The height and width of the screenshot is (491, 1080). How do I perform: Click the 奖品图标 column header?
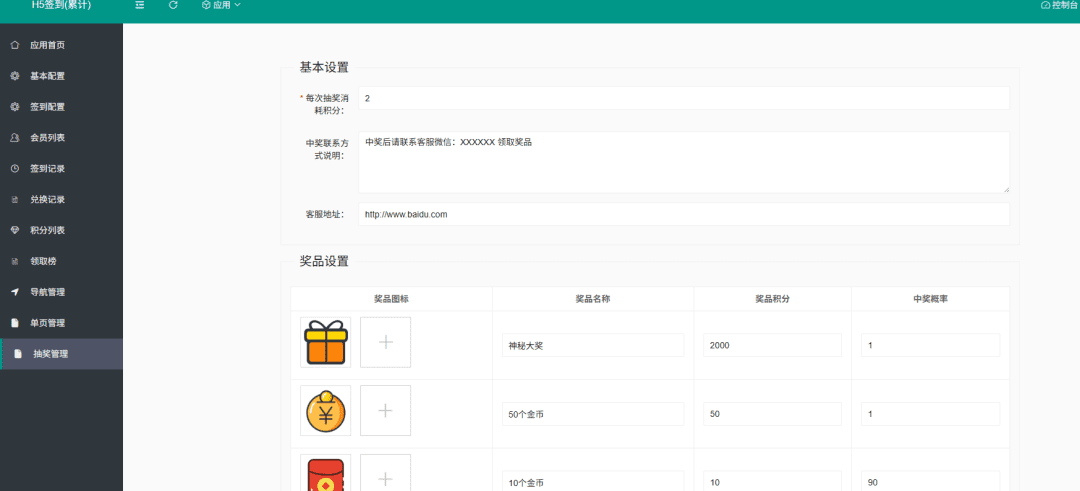[392, 299]
